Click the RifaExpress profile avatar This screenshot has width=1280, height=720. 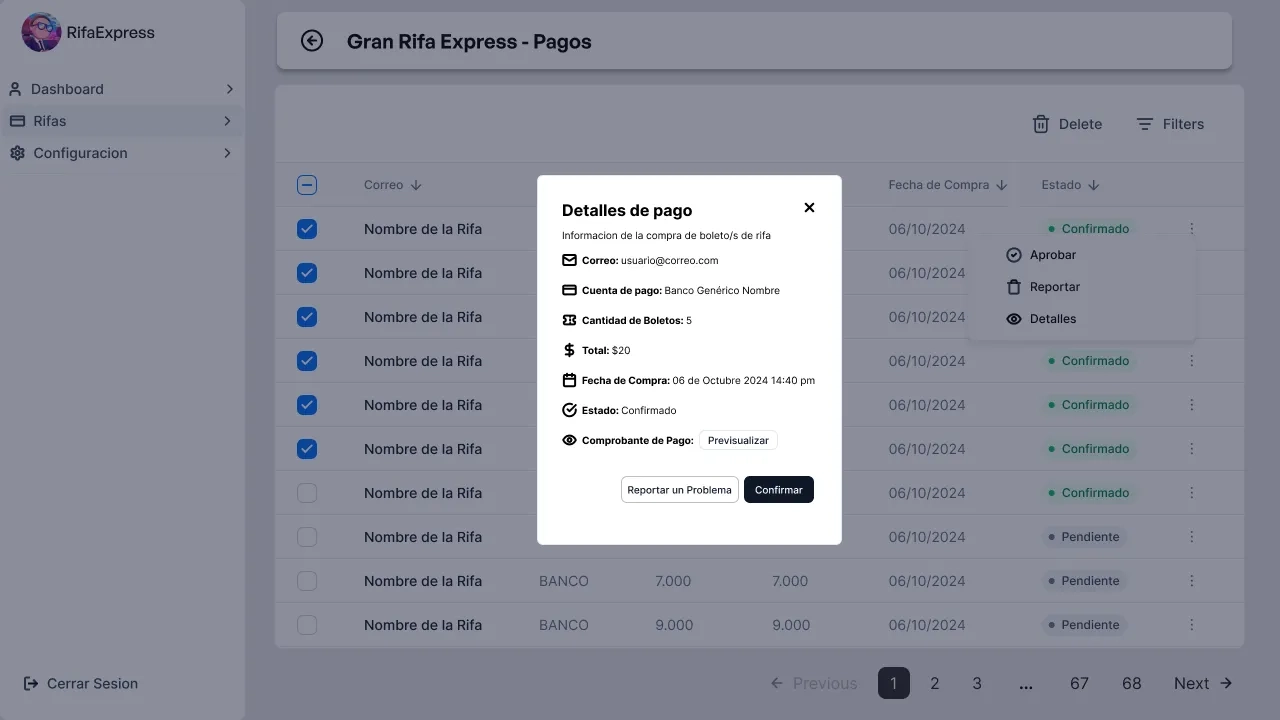pos(40,32)
